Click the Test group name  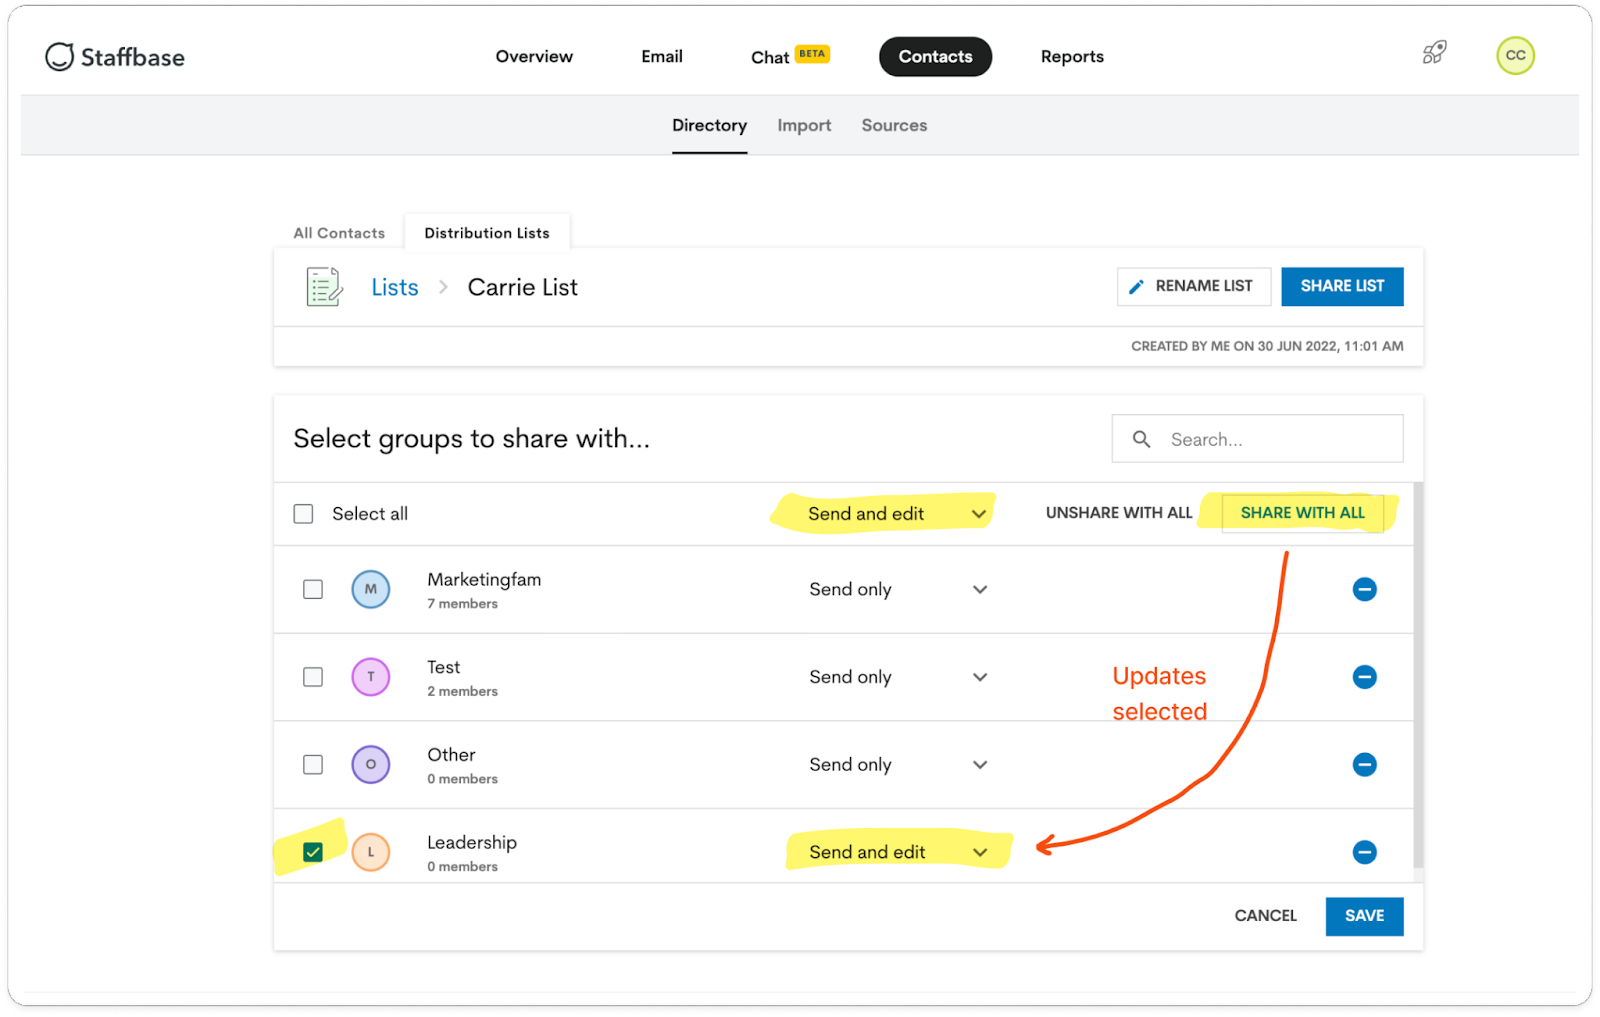pos(443,667)
